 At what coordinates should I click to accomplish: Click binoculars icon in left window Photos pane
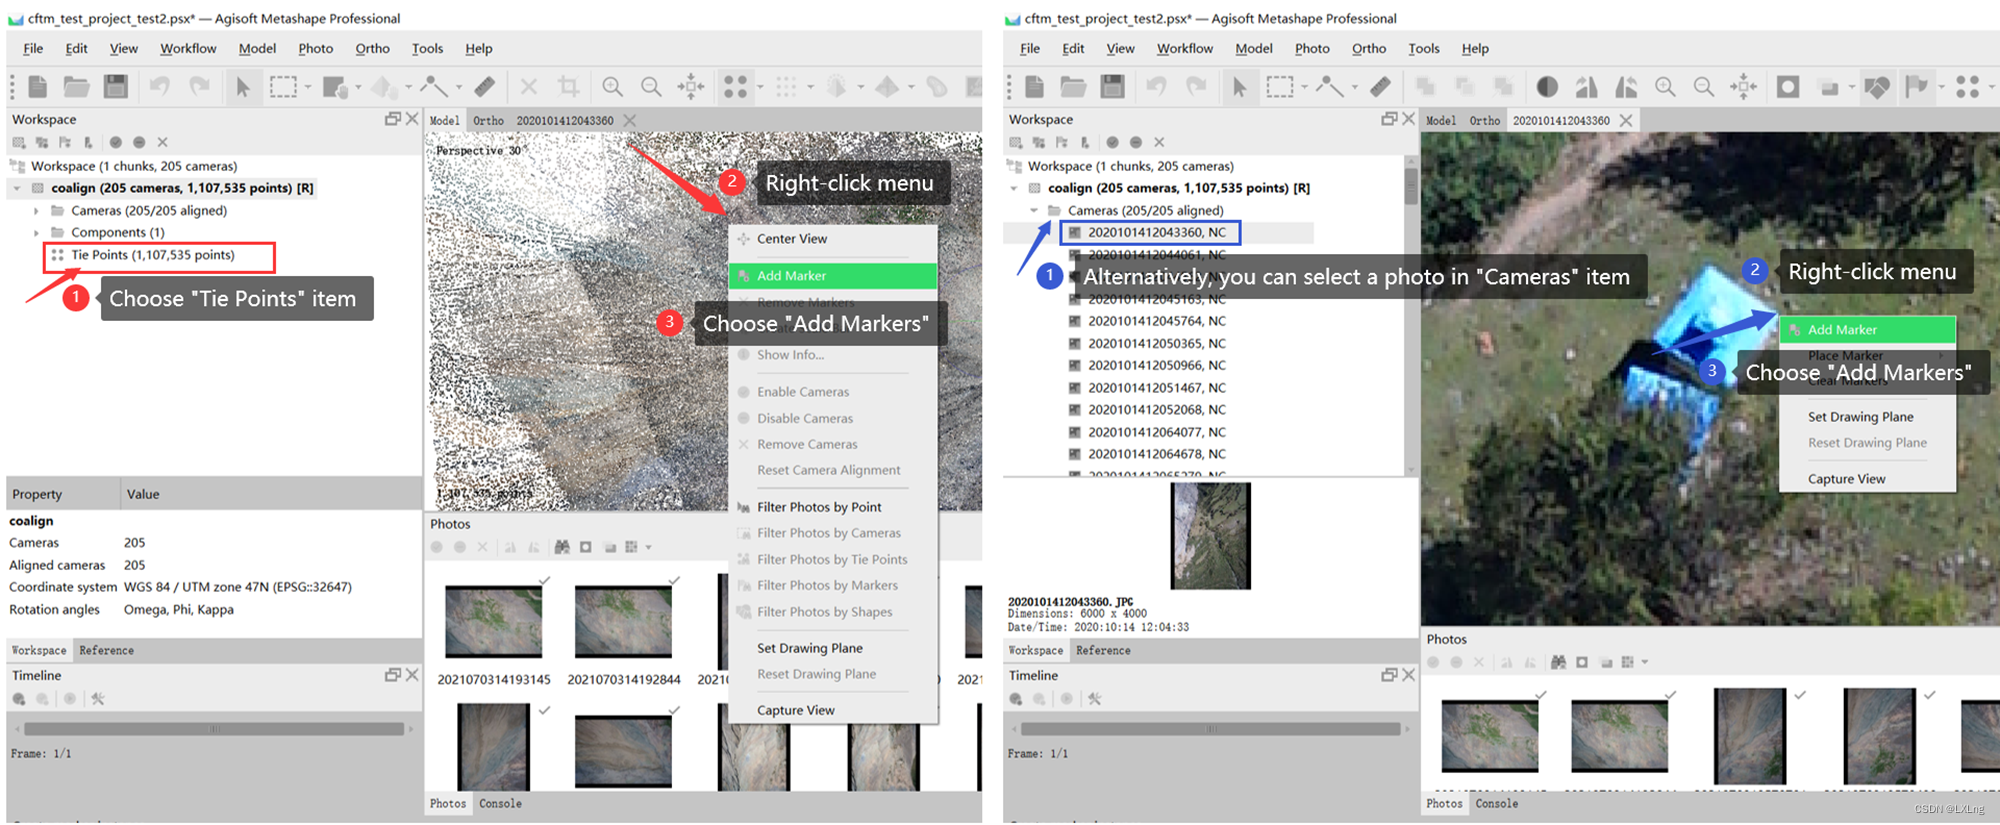pos(562,547)
